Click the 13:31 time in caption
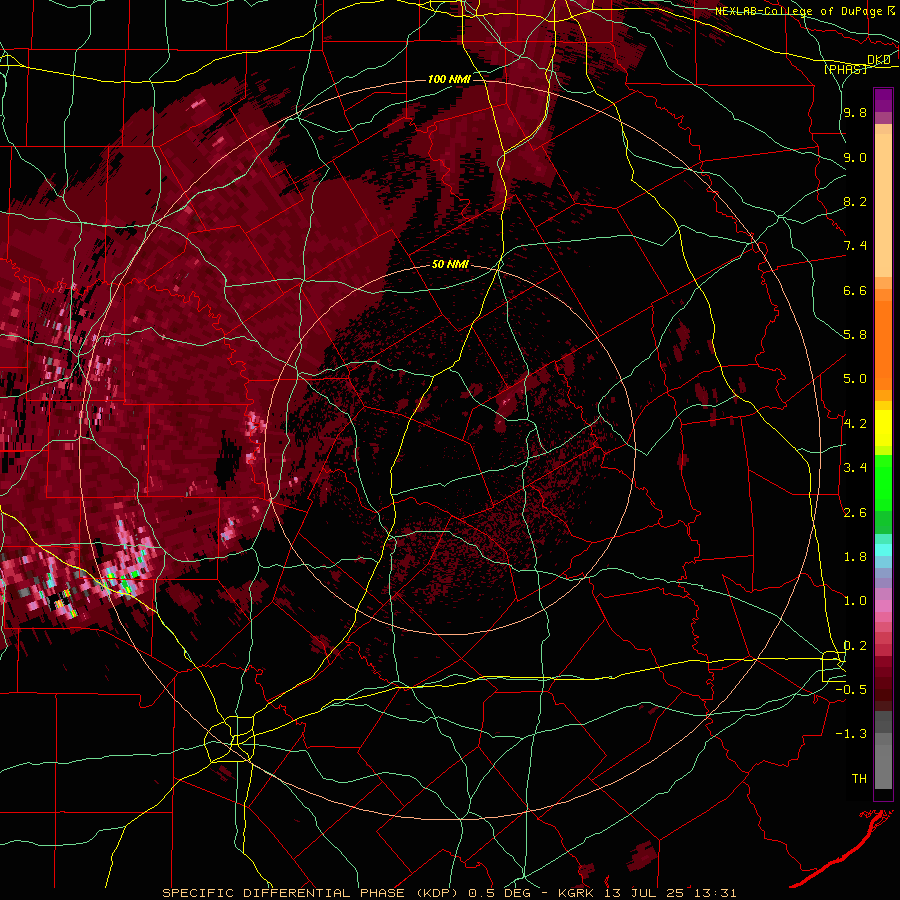 coord(713,893)
